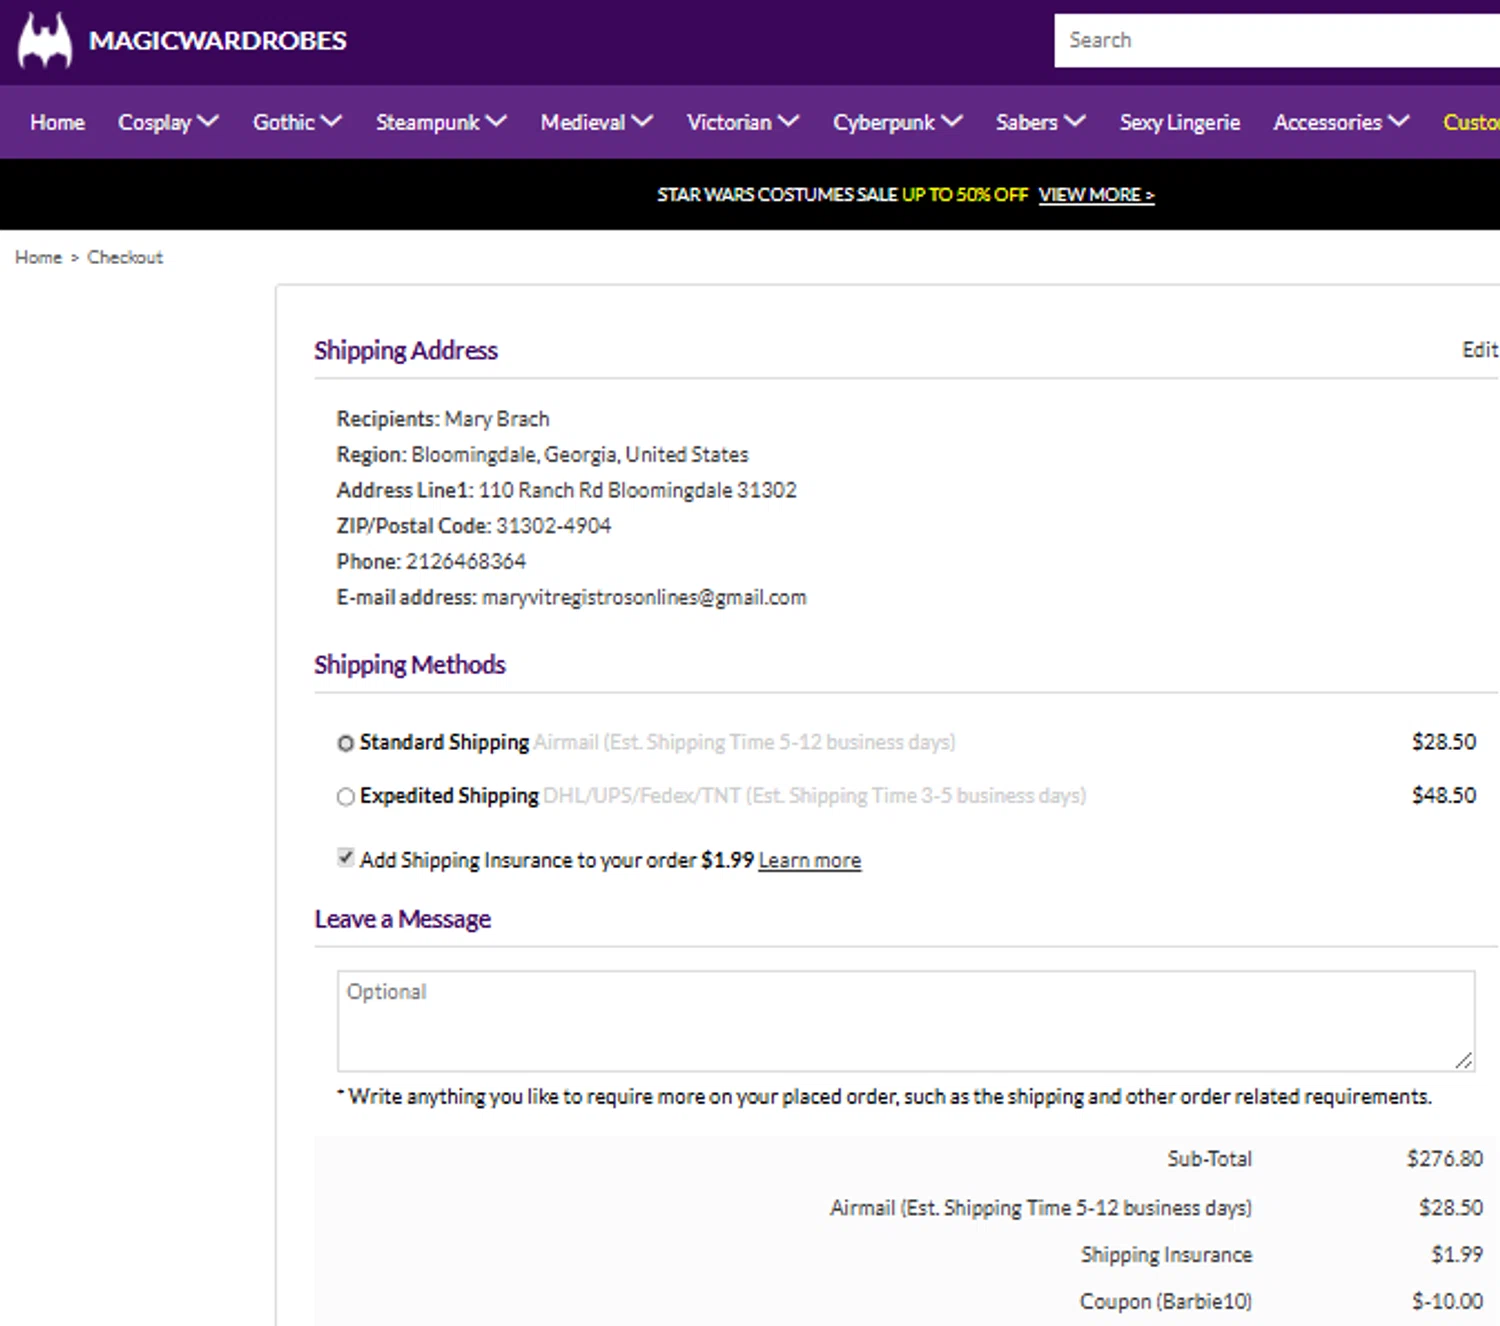Expand the Steampunk dropdown chevron
Screen dimensions: 1500x1326
coord(496,121)
